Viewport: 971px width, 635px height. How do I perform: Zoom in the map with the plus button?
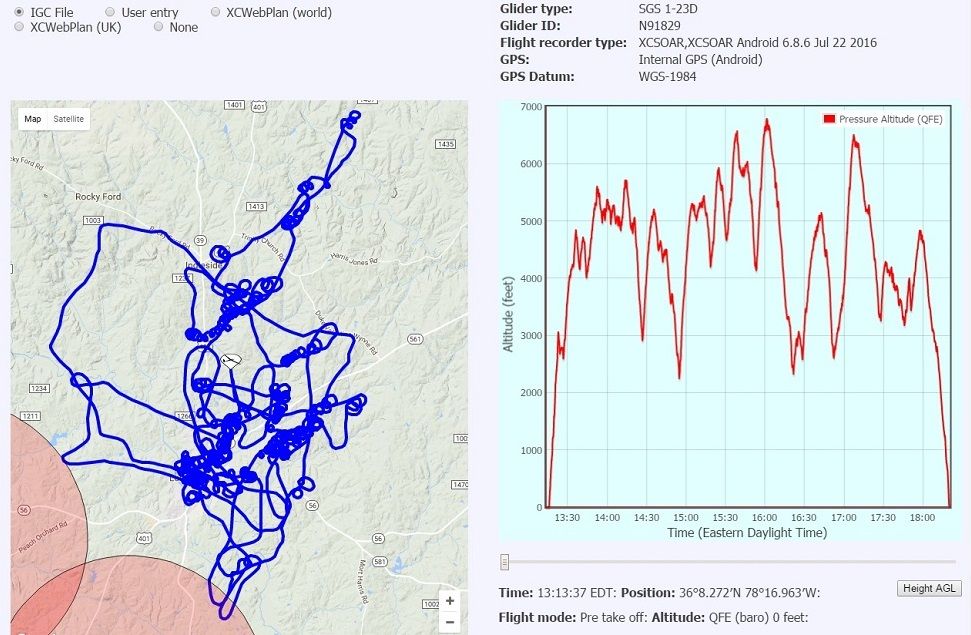[450, 601]
